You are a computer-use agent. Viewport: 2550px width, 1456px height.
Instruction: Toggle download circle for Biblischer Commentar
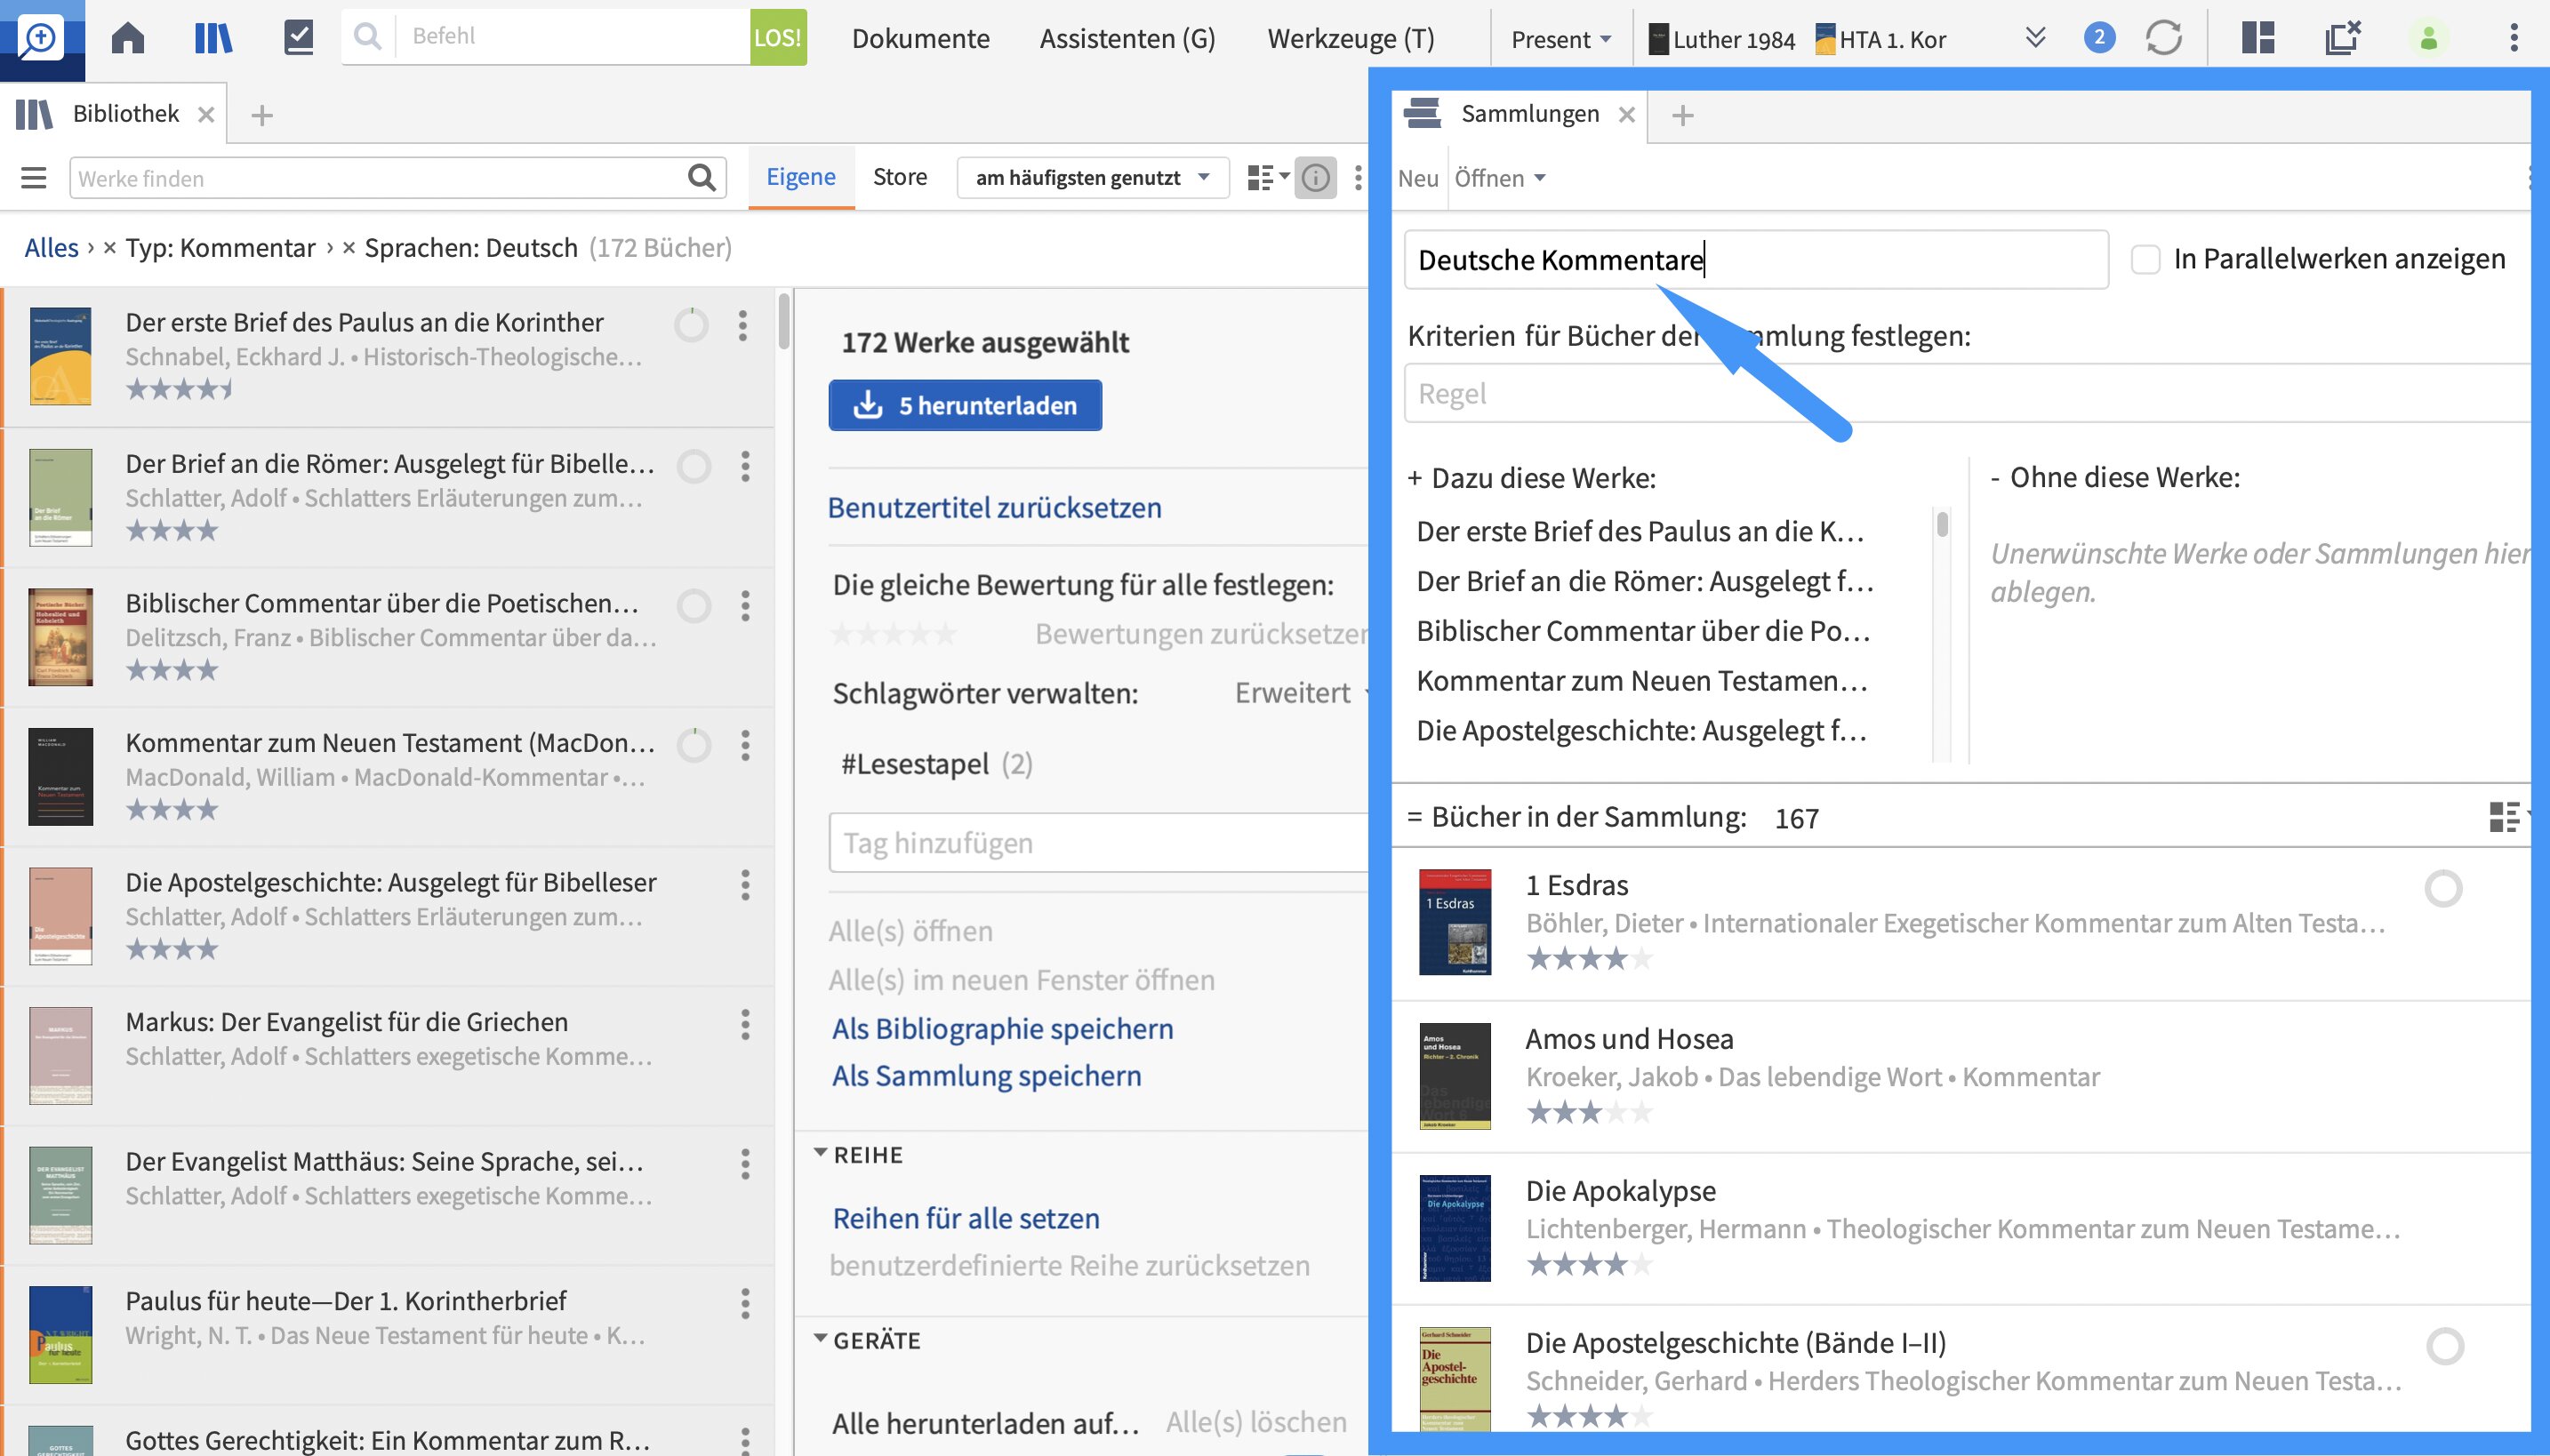tap(694, 606)
